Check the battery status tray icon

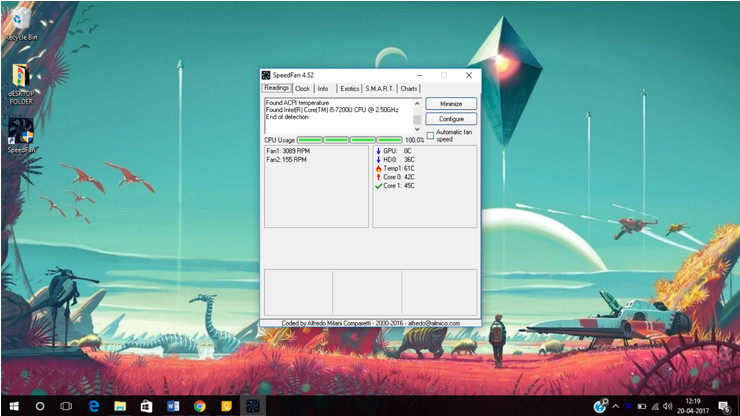click(x=642, y=406)
